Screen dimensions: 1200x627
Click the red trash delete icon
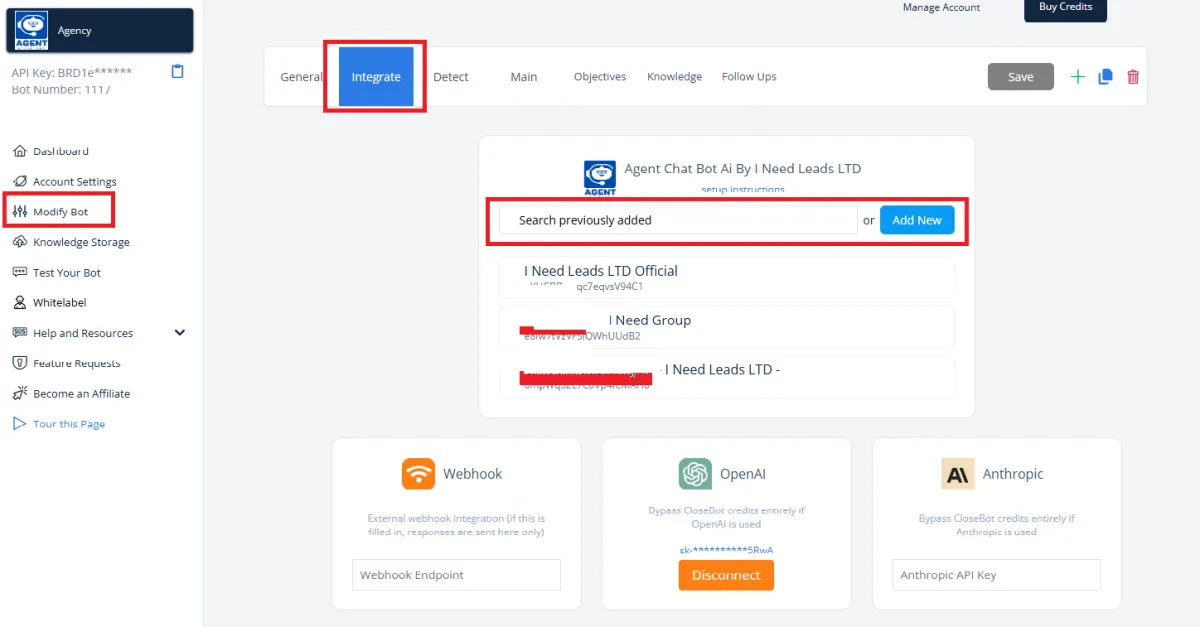(x=1133, y=77)
